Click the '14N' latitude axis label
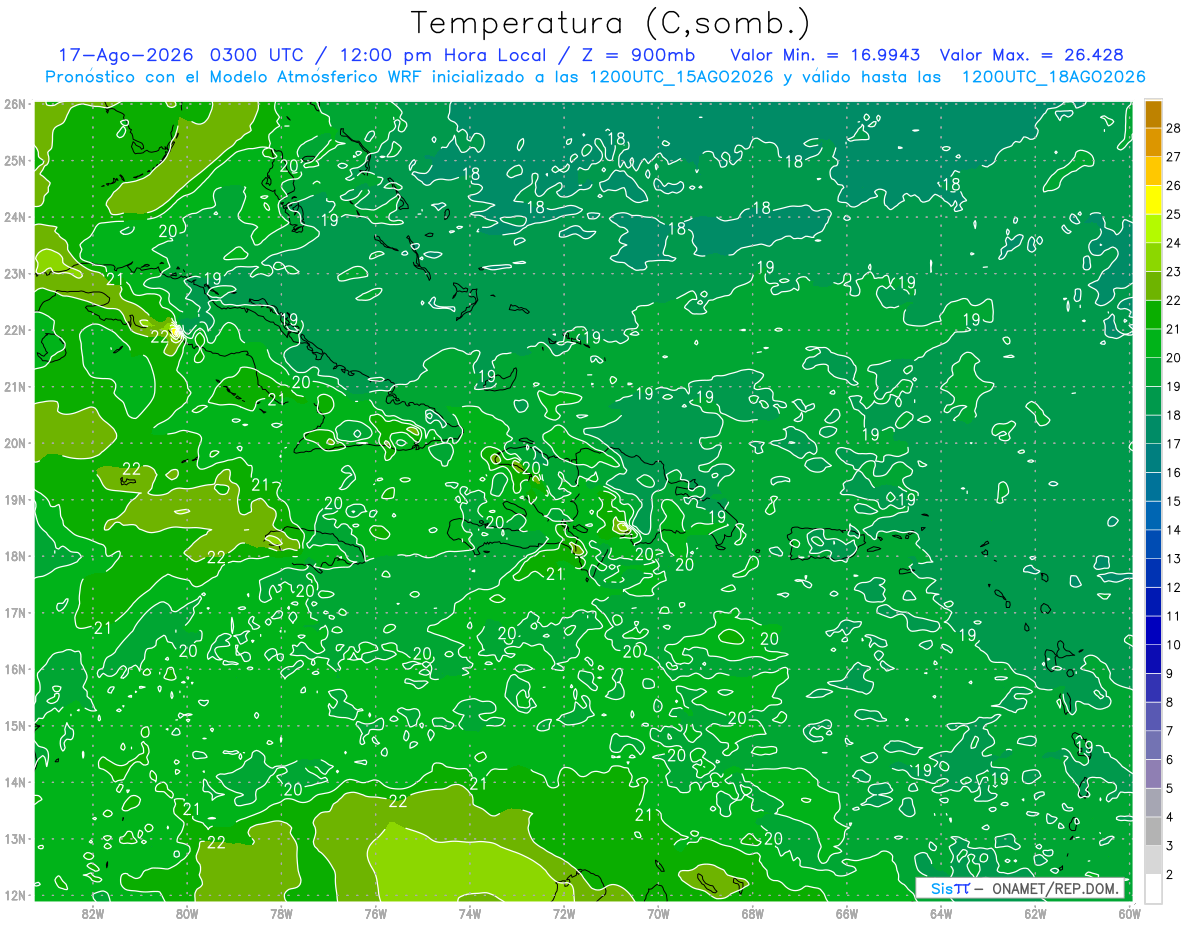The width and height of the screenshot is (1200, 927). (x=14, y=782)
